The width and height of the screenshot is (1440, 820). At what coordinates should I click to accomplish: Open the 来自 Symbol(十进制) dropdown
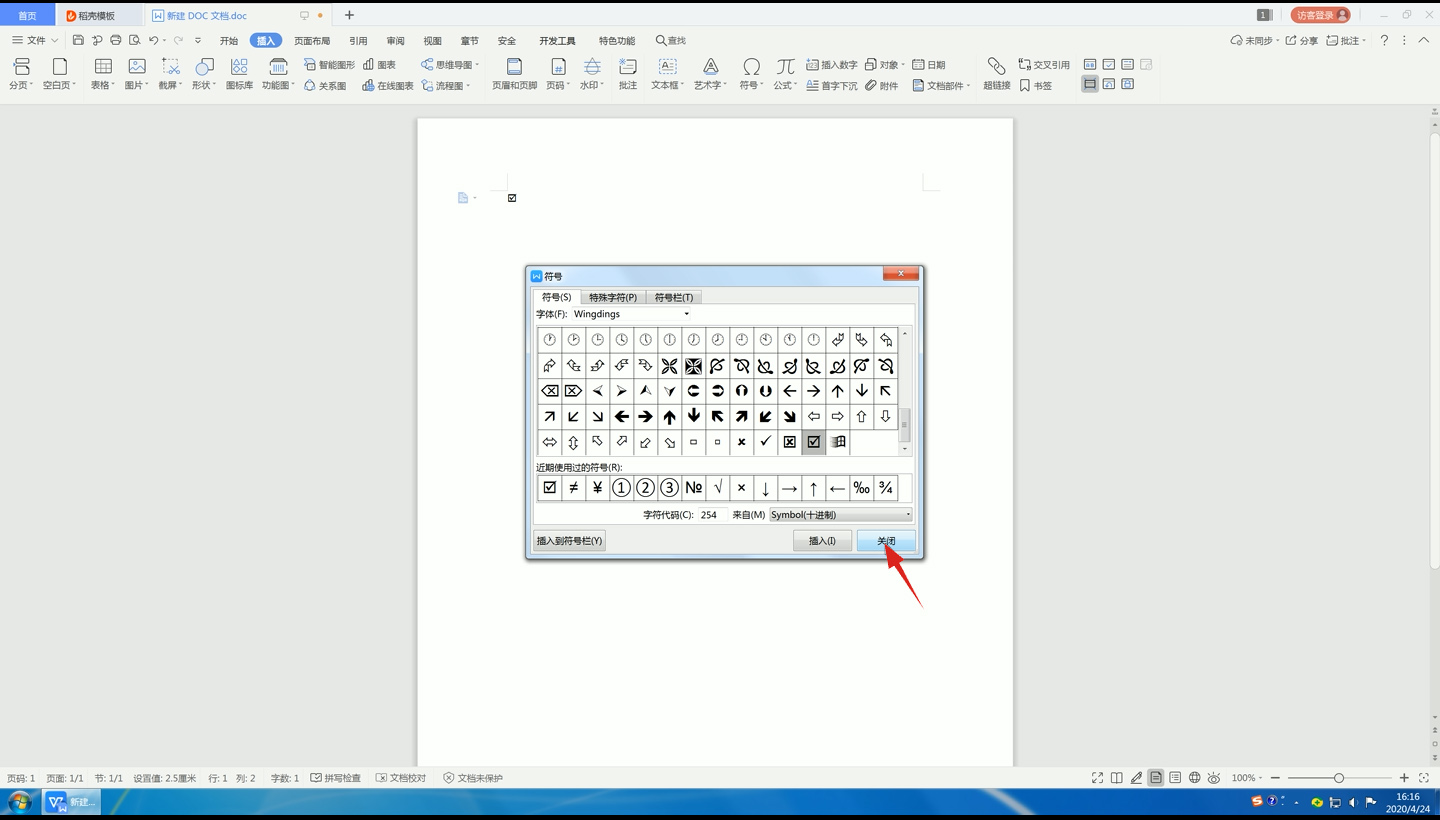pos(908,515)
